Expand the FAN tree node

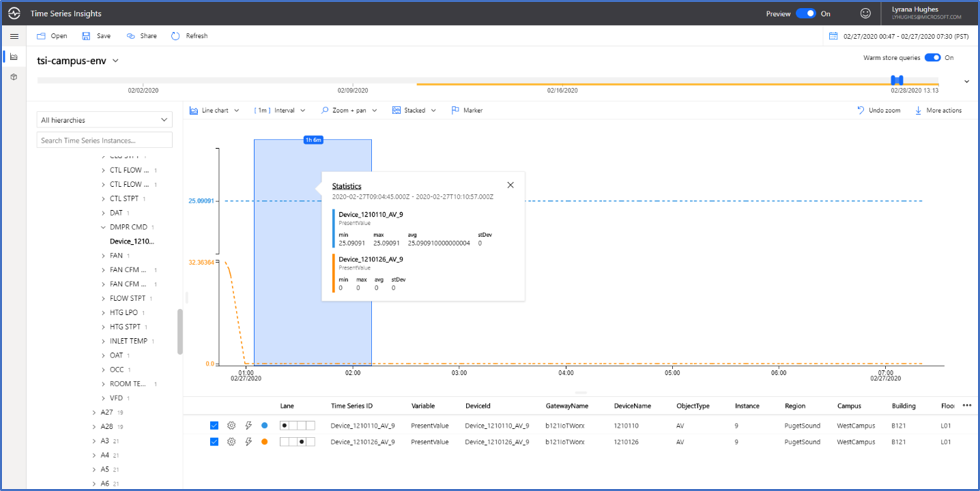(x=103, y=255)
